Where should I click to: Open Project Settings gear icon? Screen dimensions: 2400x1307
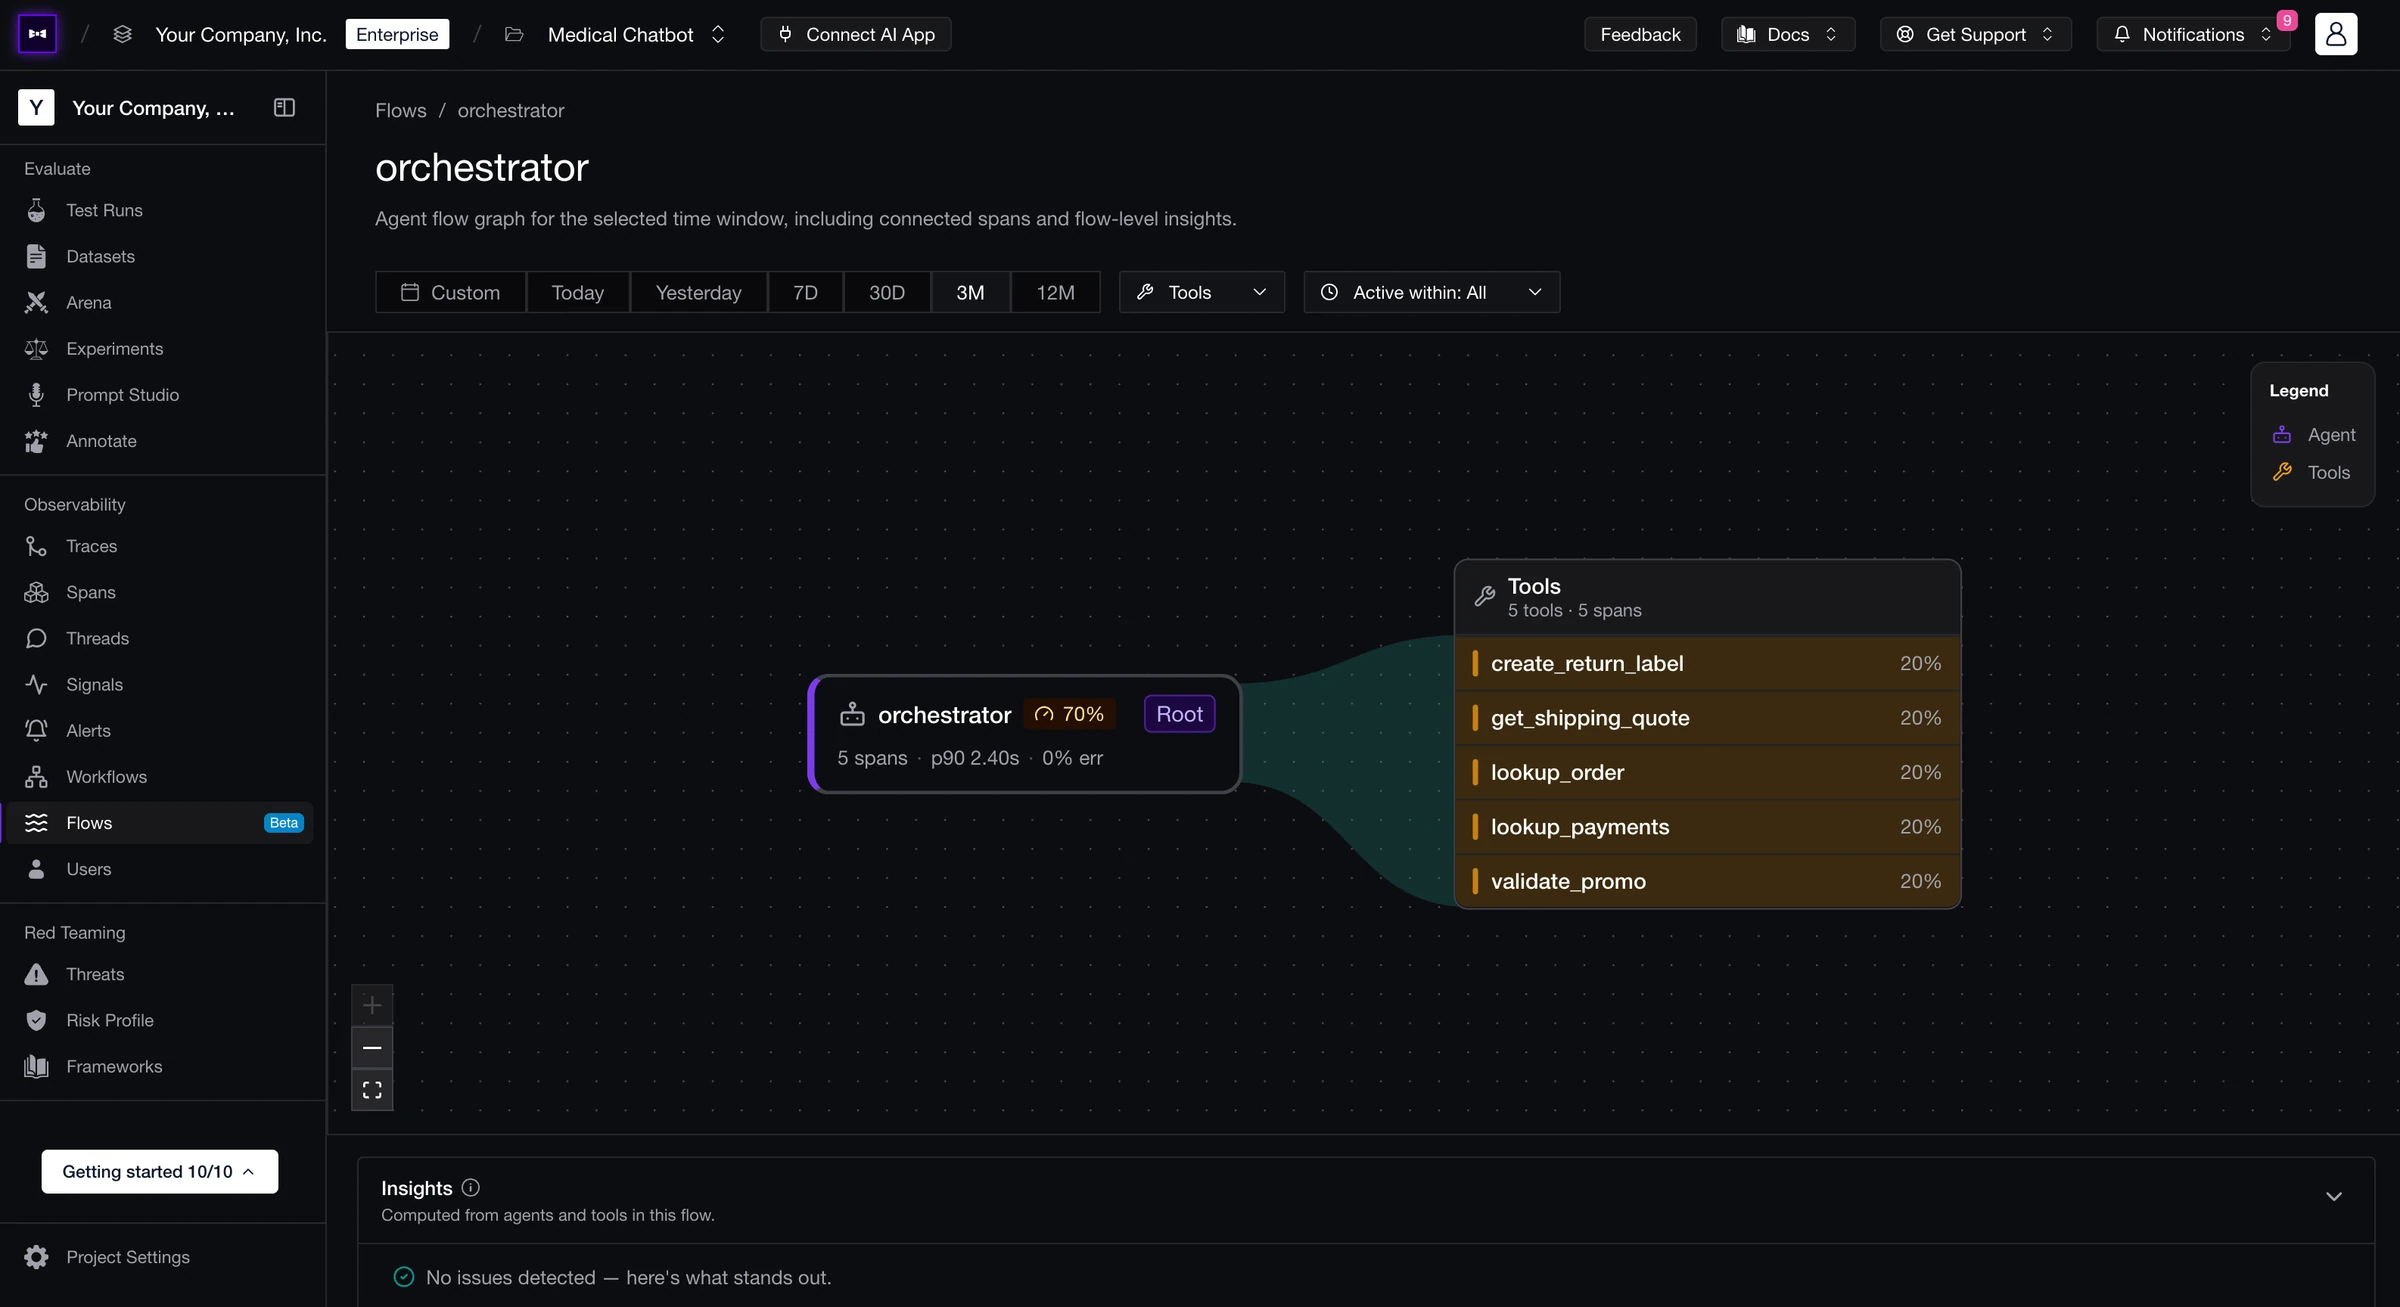(x=36, y=1257)
